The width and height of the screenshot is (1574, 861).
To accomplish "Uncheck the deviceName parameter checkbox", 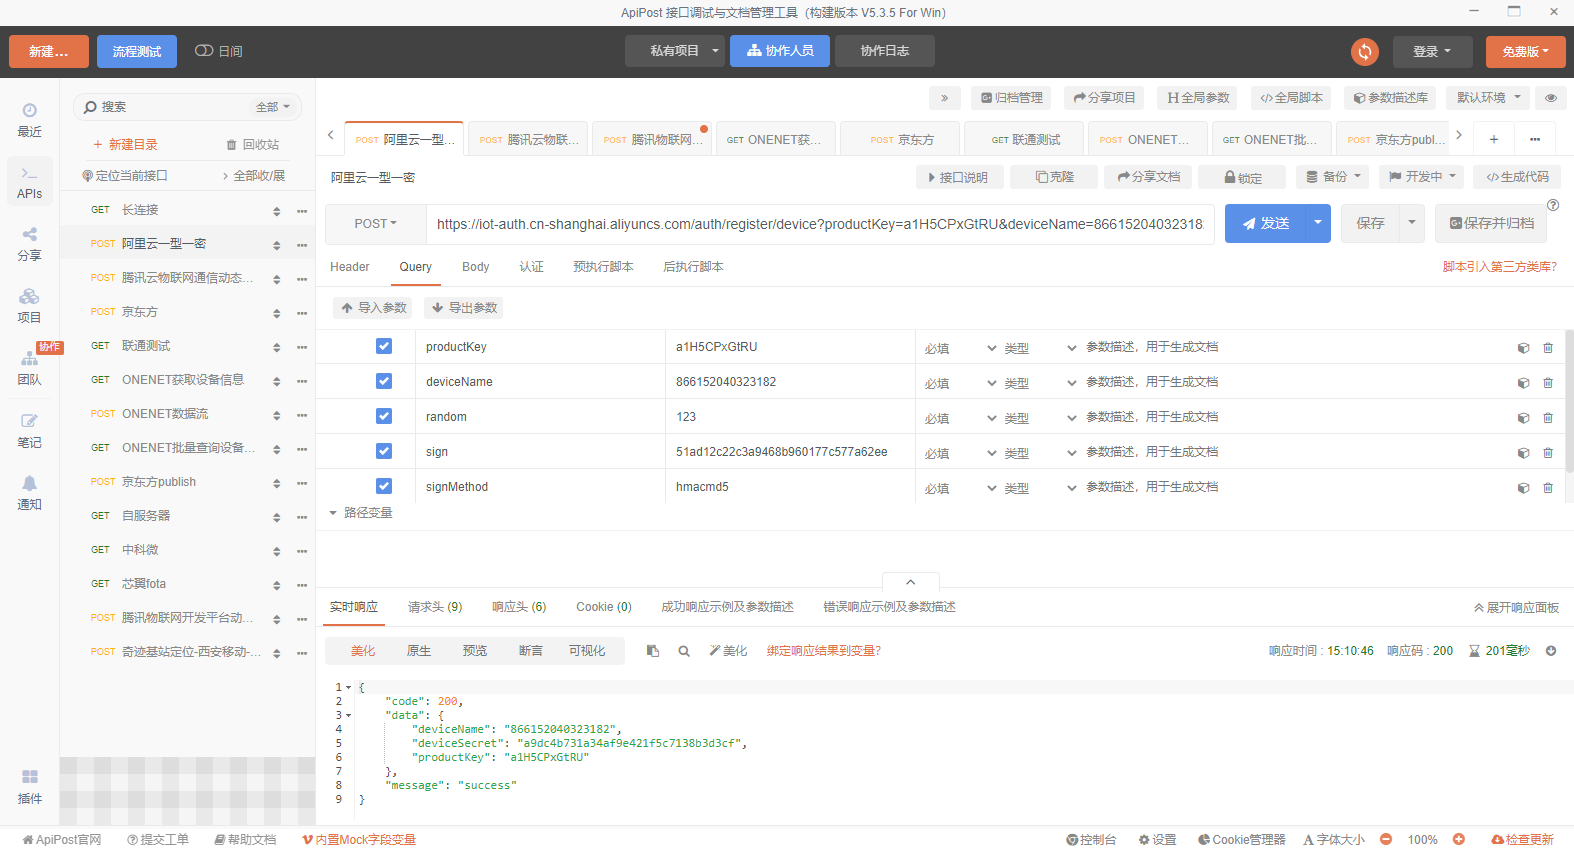I will coord(384,381).
